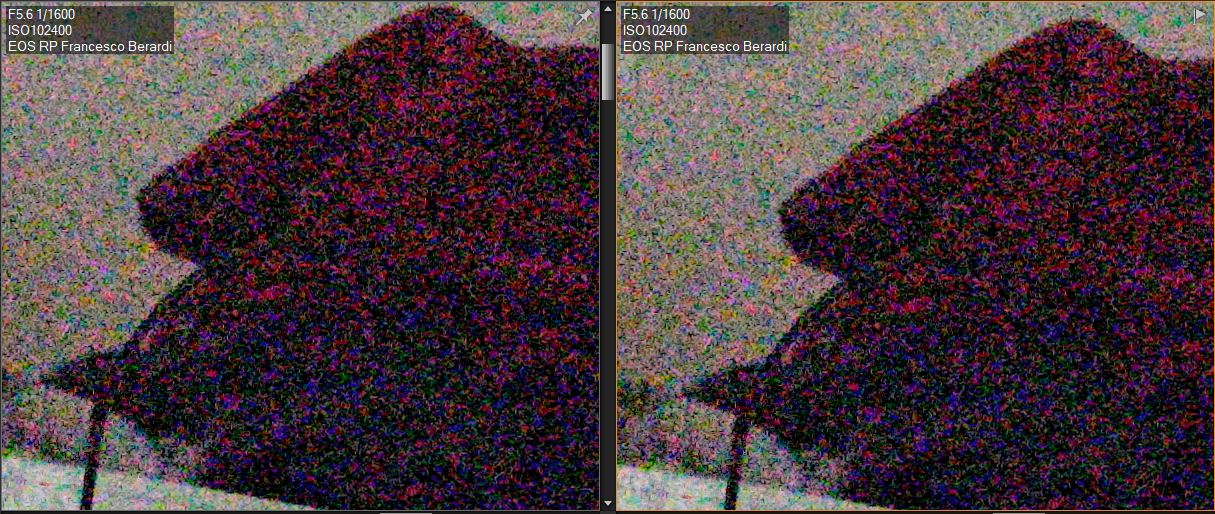Click the pin icon on left image
The width and height of the screenshot is (1215, 514).
pos(585,16)
